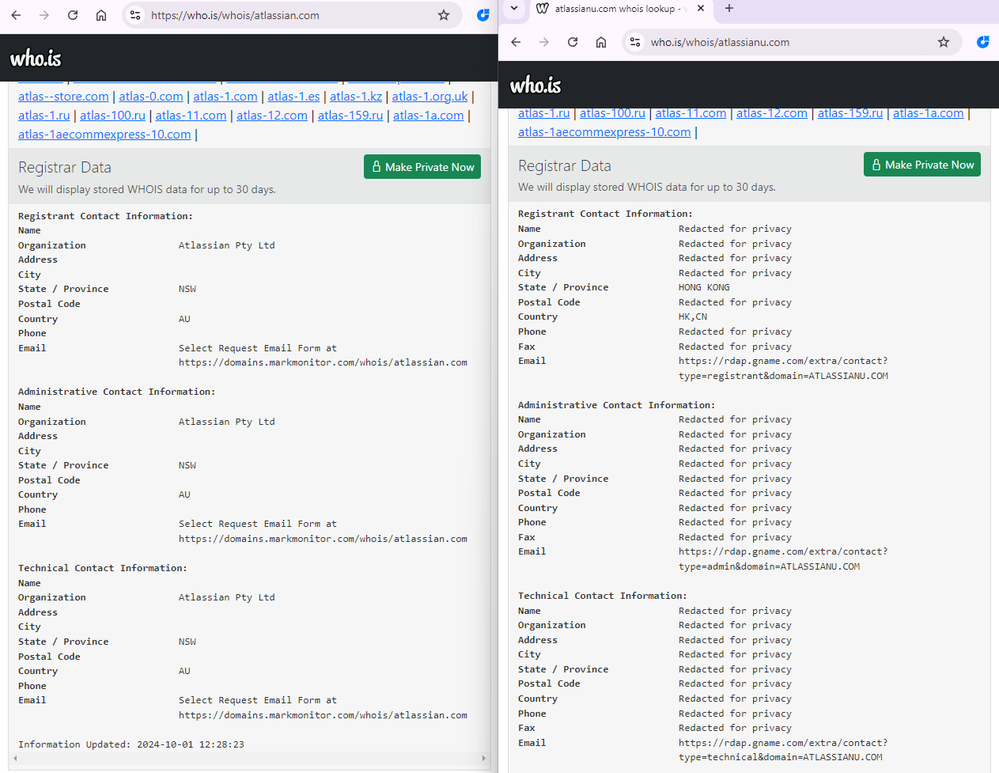Viewport: 999px width, 773px height.
Task: Go forward in the left atlassian.com window
Action: (x=44, y=15)
